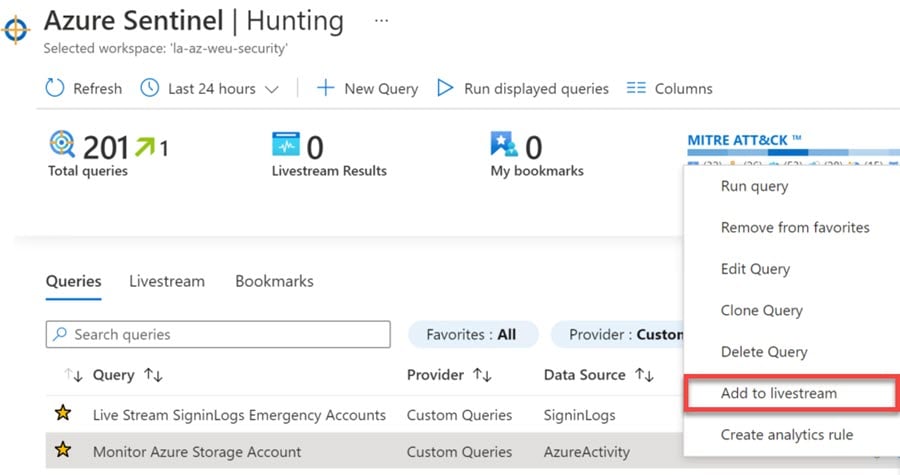
Task: Sort the table by Provider column
Action: (449, 375)
